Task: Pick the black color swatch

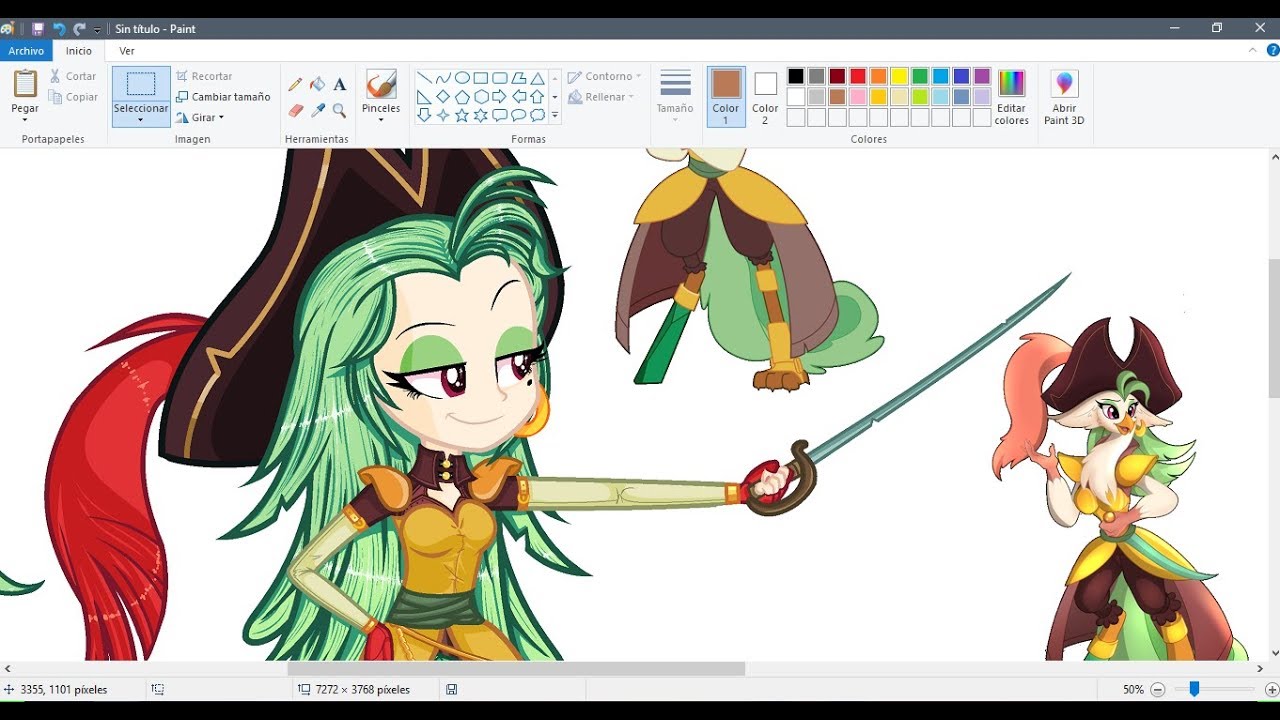Action: (796, 76)
